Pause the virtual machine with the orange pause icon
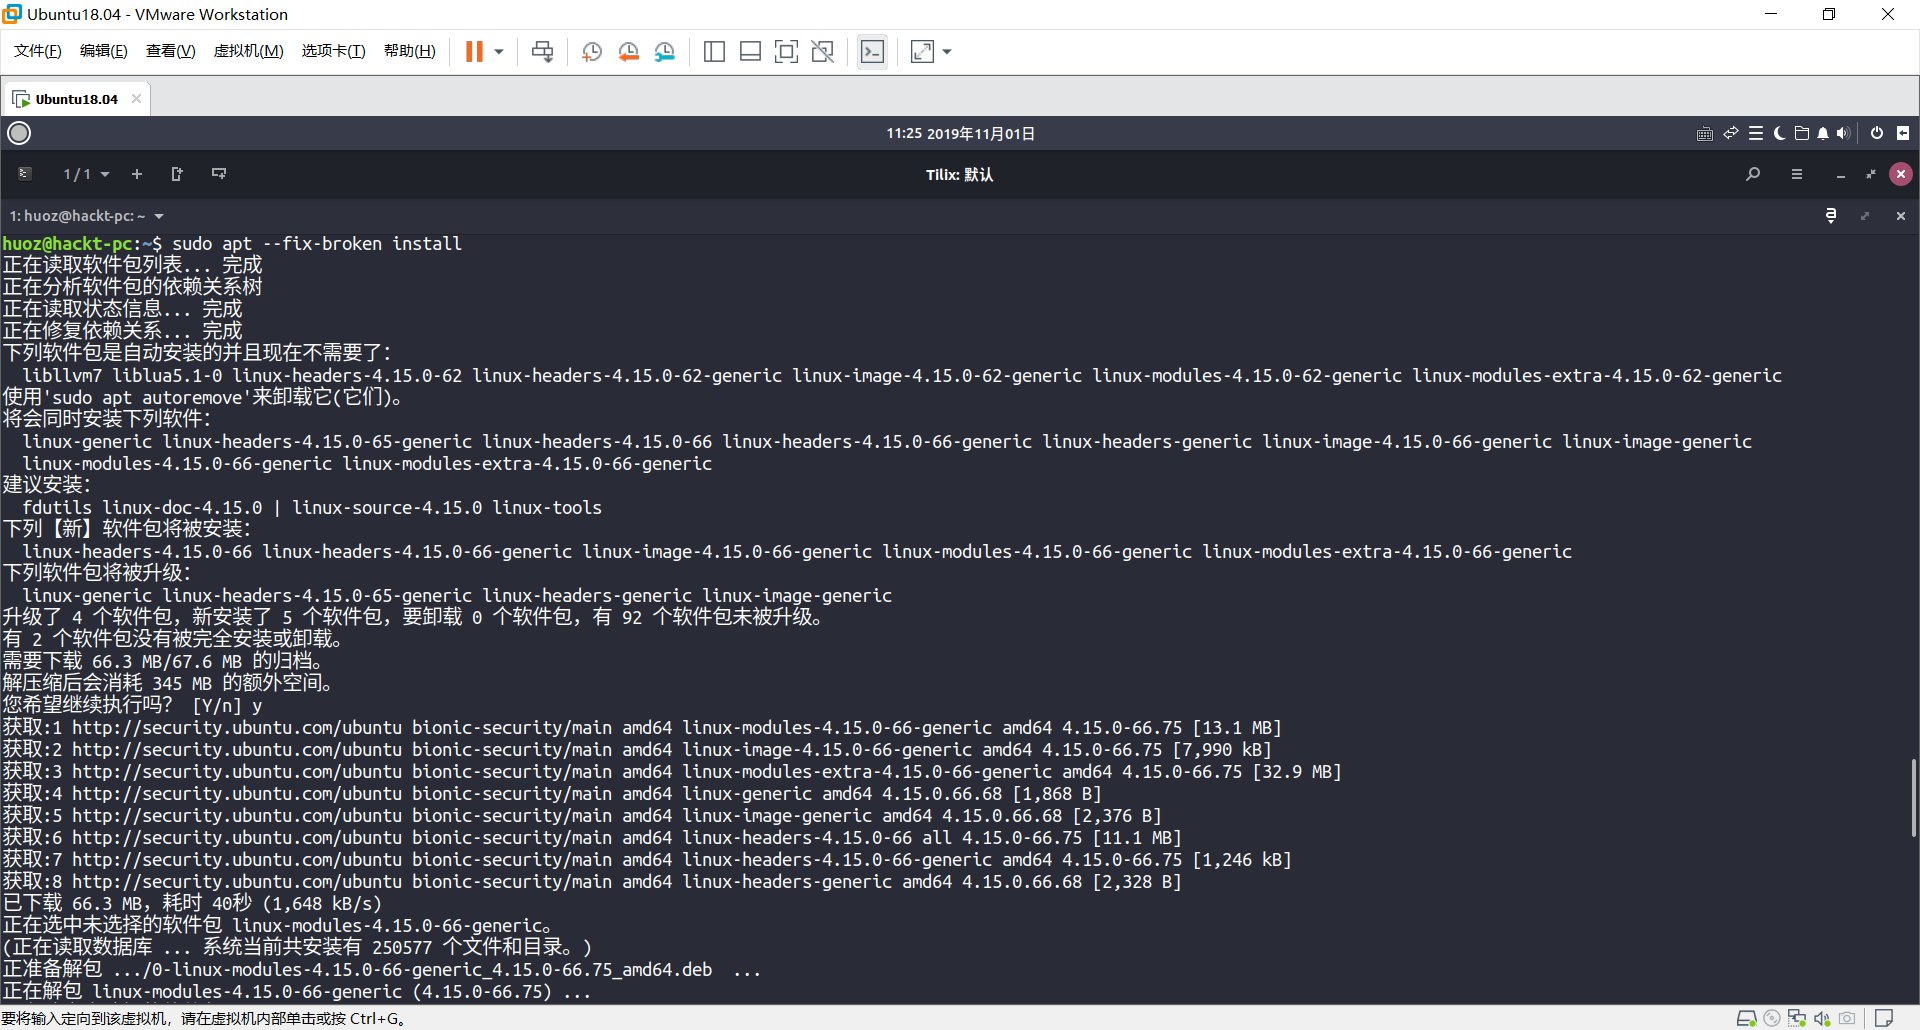The image size is (1920, 1030). point(474,52)
